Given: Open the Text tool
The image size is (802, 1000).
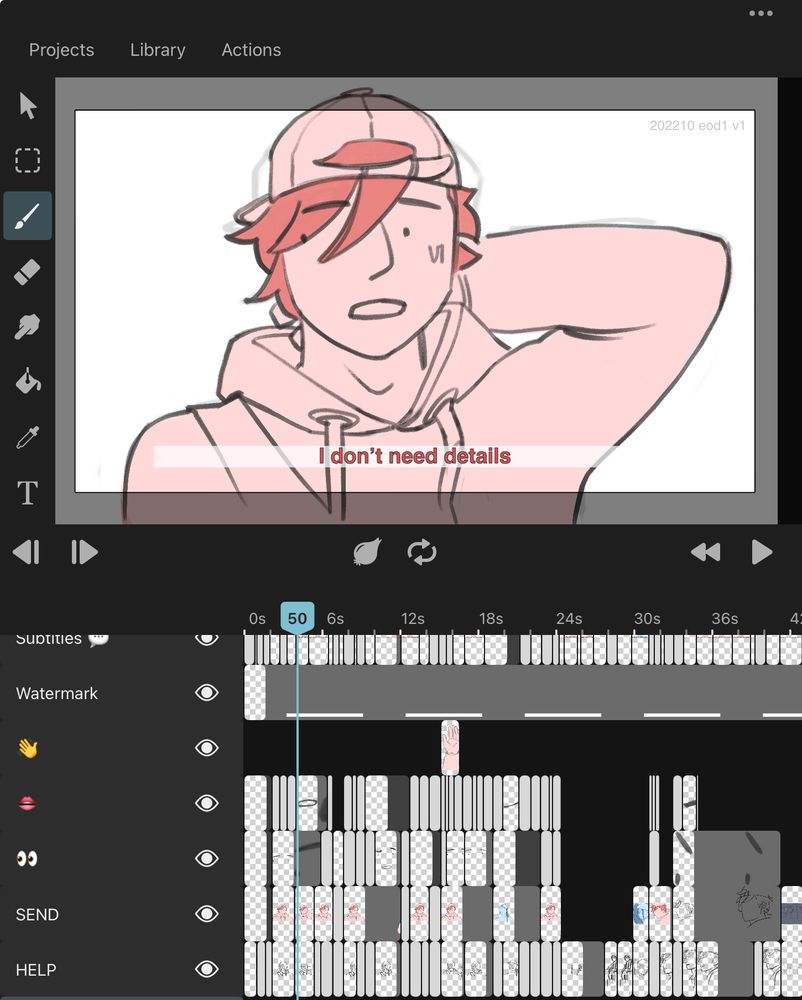Looking at the screenshot, I should tap(27, 492).
